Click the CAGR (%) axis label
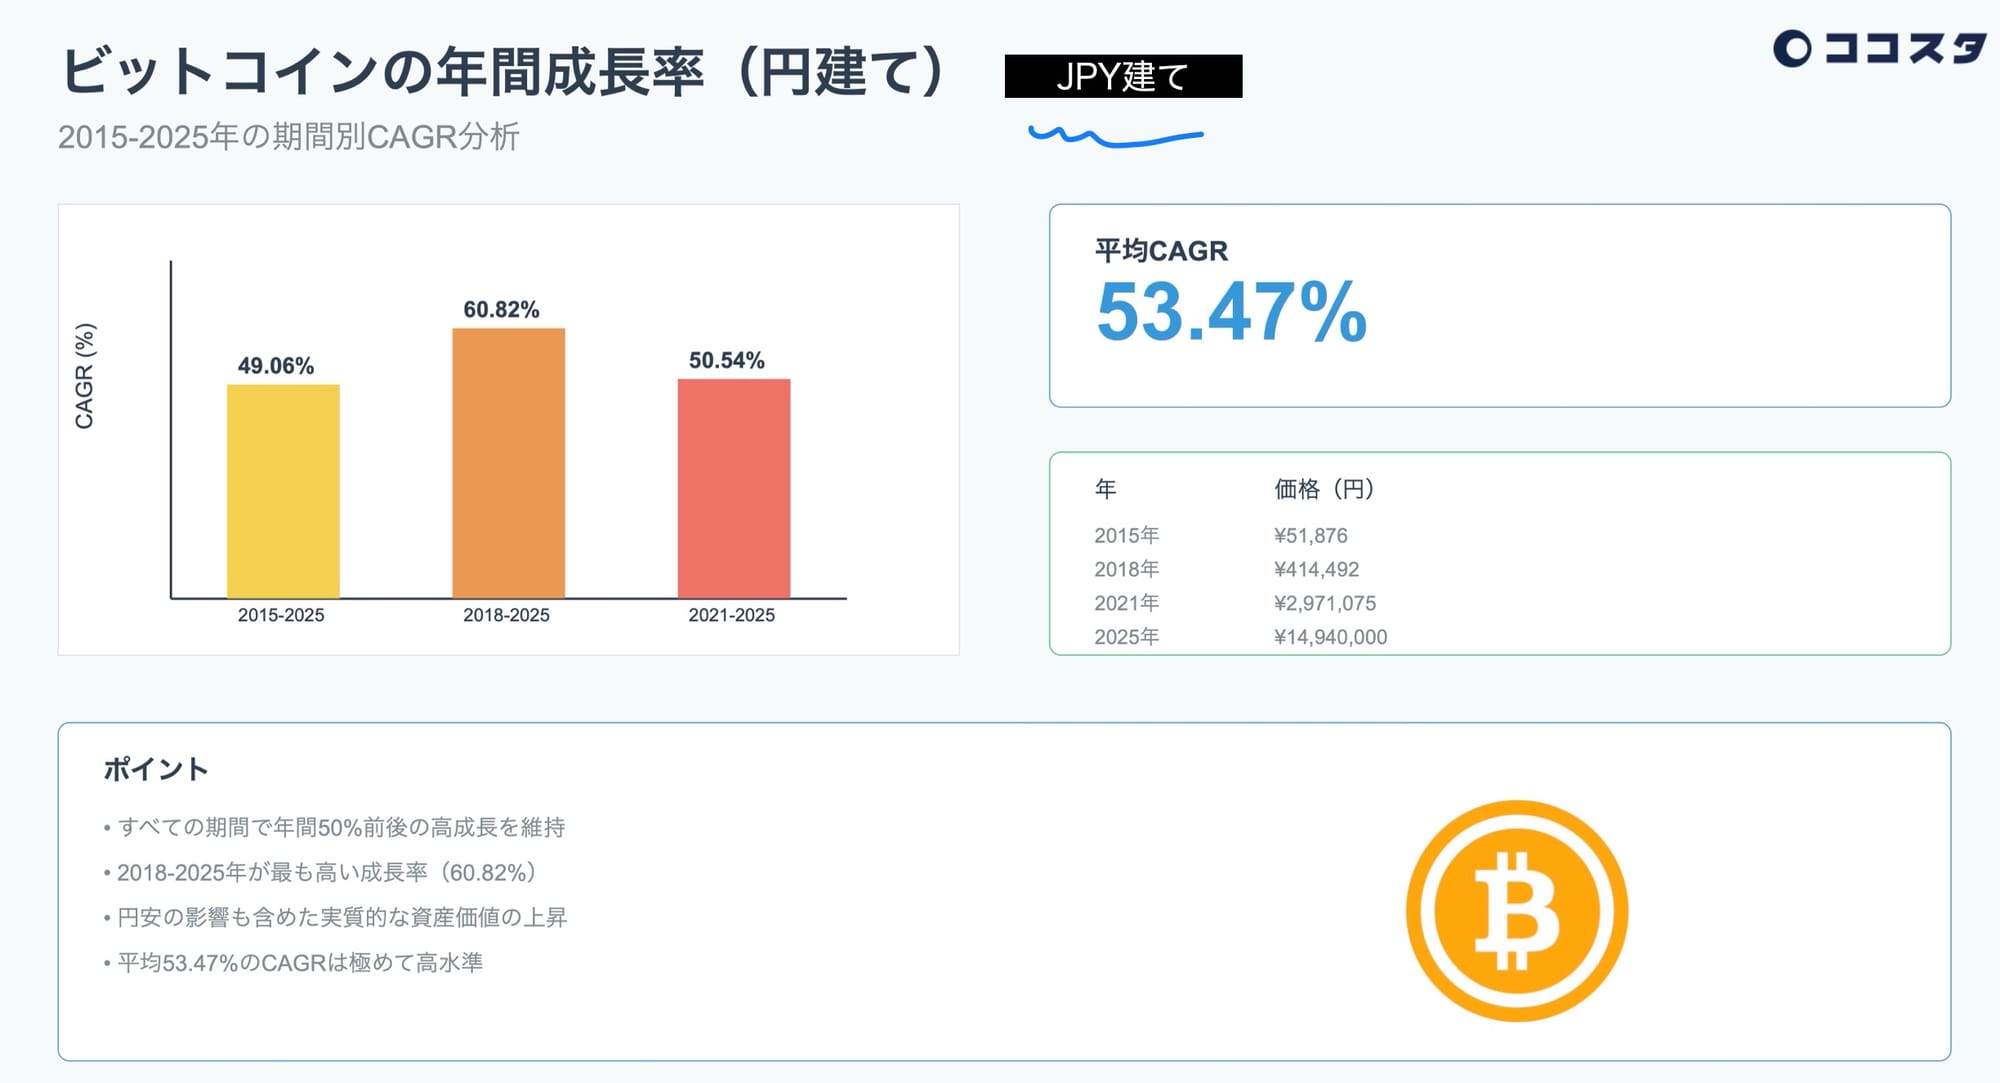 point(85,376)
